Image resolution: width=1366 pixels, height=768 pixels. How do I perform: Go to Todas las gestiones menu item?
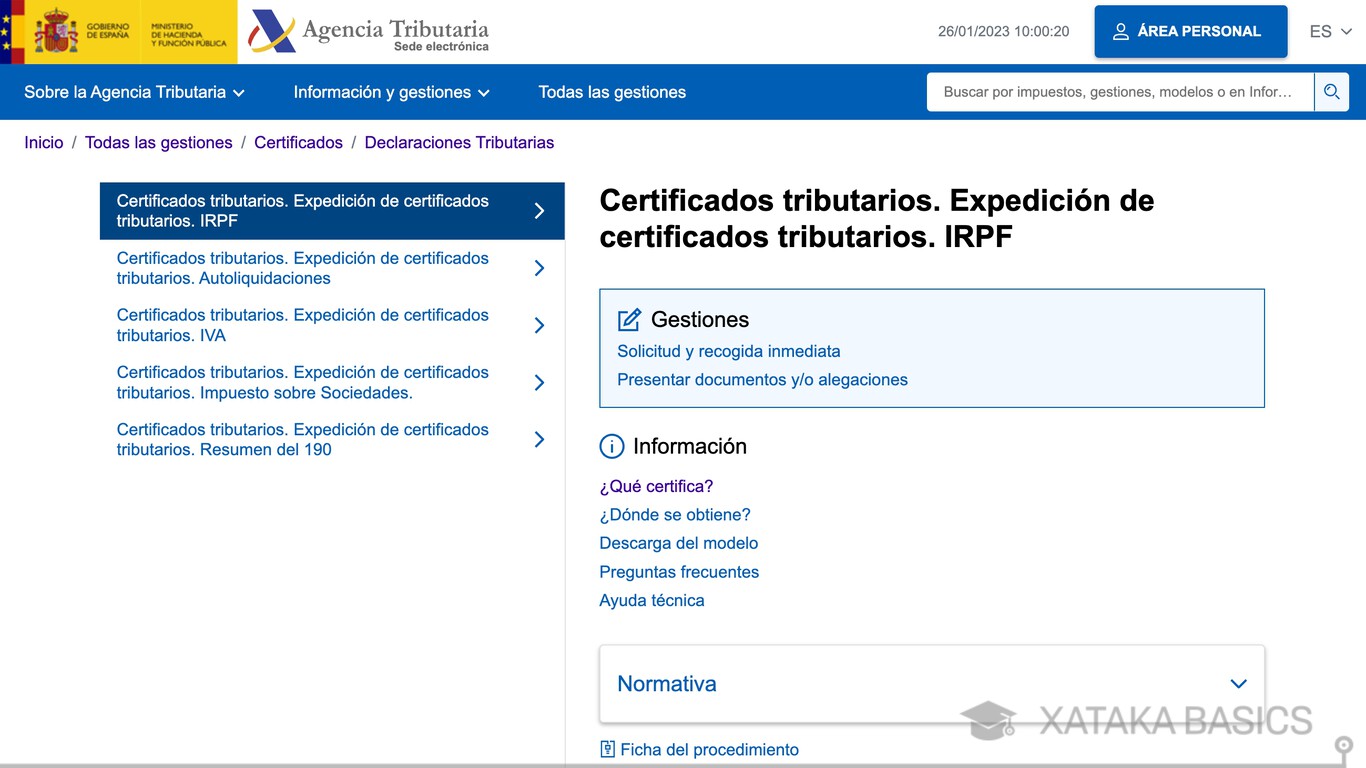pos(612,92)
